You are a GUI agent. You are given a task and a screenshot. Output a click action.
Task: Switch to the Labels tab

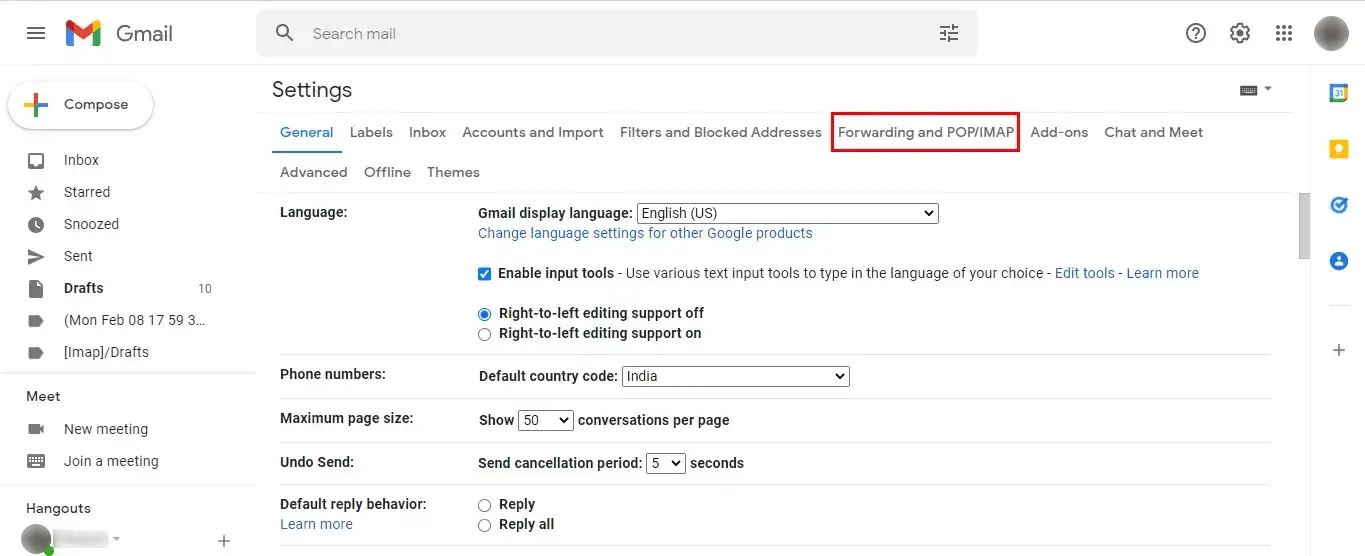(371, 132)
